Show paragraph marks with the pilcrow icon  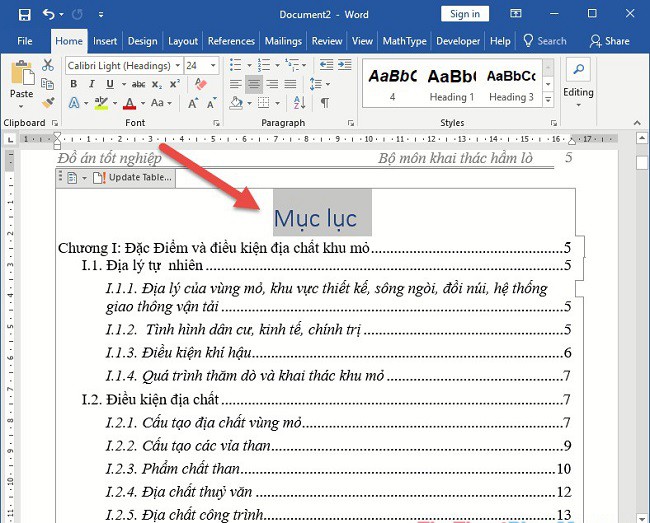[325, 103]
